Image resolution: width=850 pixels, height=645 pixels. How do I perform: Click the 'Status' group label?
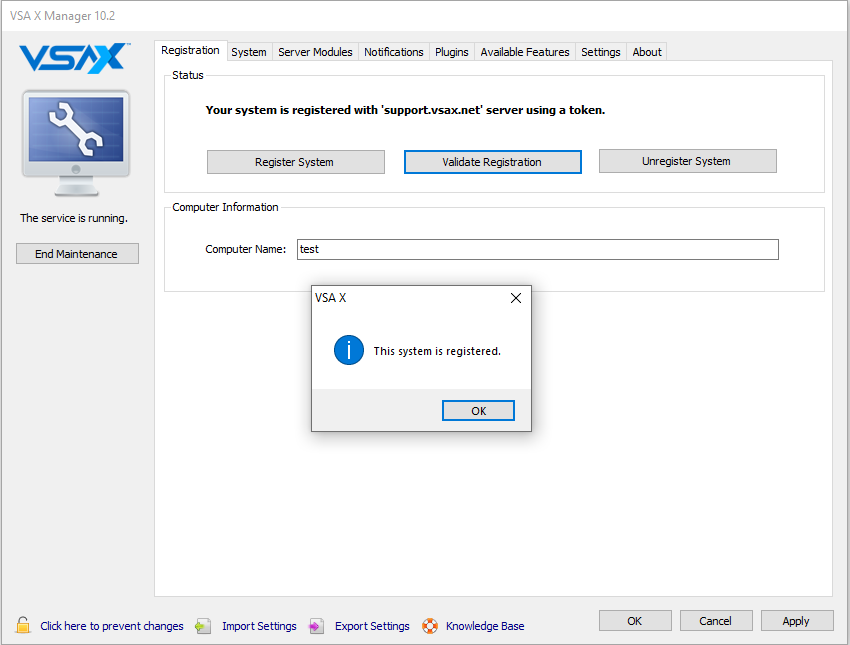188,75
